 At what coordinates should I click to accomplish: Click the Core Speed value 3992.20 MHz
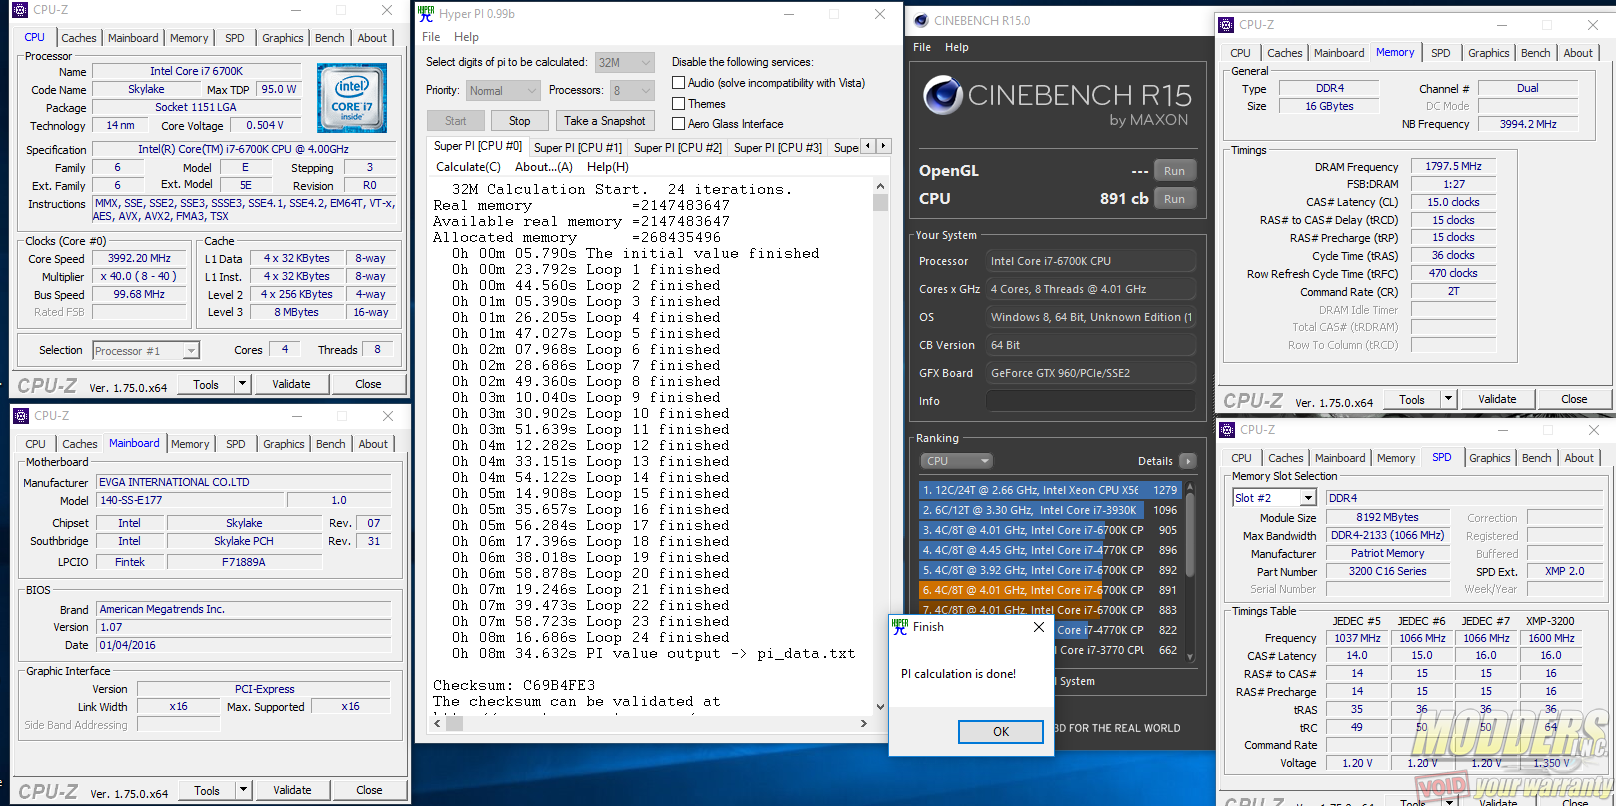[140, 258]
